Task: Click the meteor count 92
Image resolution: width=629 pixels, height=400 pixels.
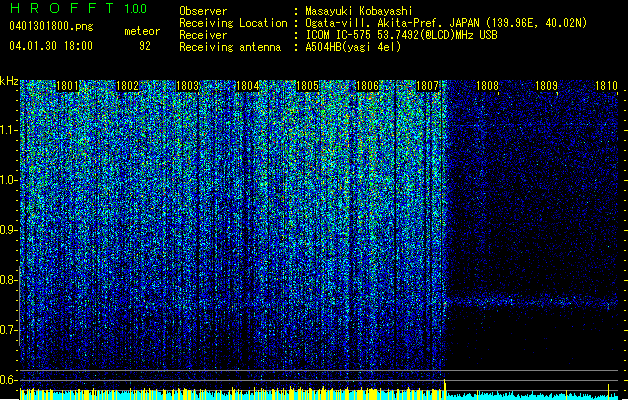Action: [145, 46]
